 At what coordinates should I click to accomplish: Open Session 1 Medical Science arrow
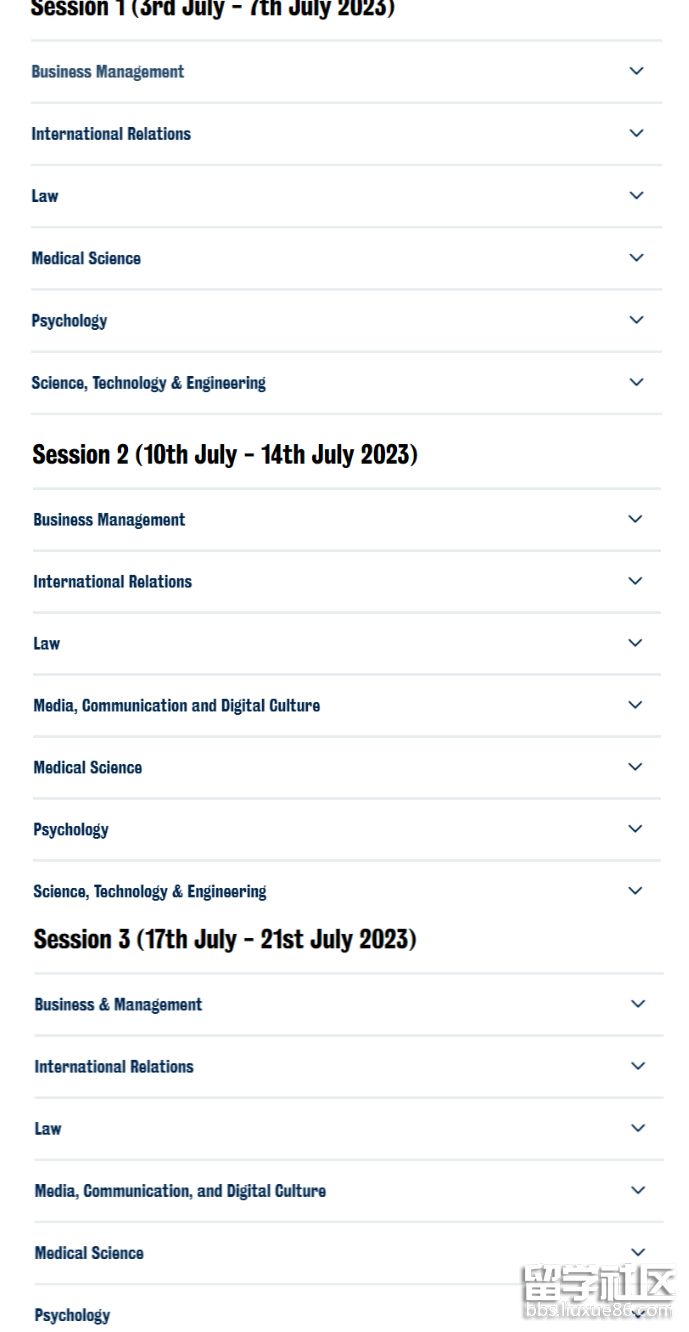point(636,257)
